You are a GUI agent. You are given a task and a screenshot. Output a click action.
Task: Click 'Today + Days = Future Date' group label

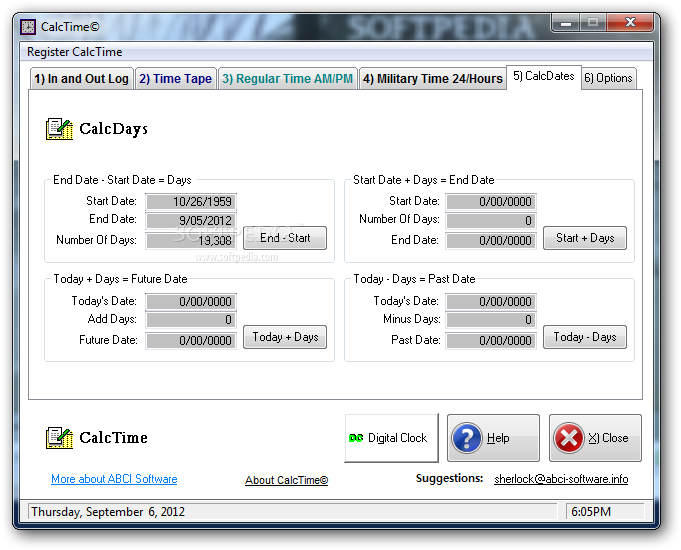point(120,279)
